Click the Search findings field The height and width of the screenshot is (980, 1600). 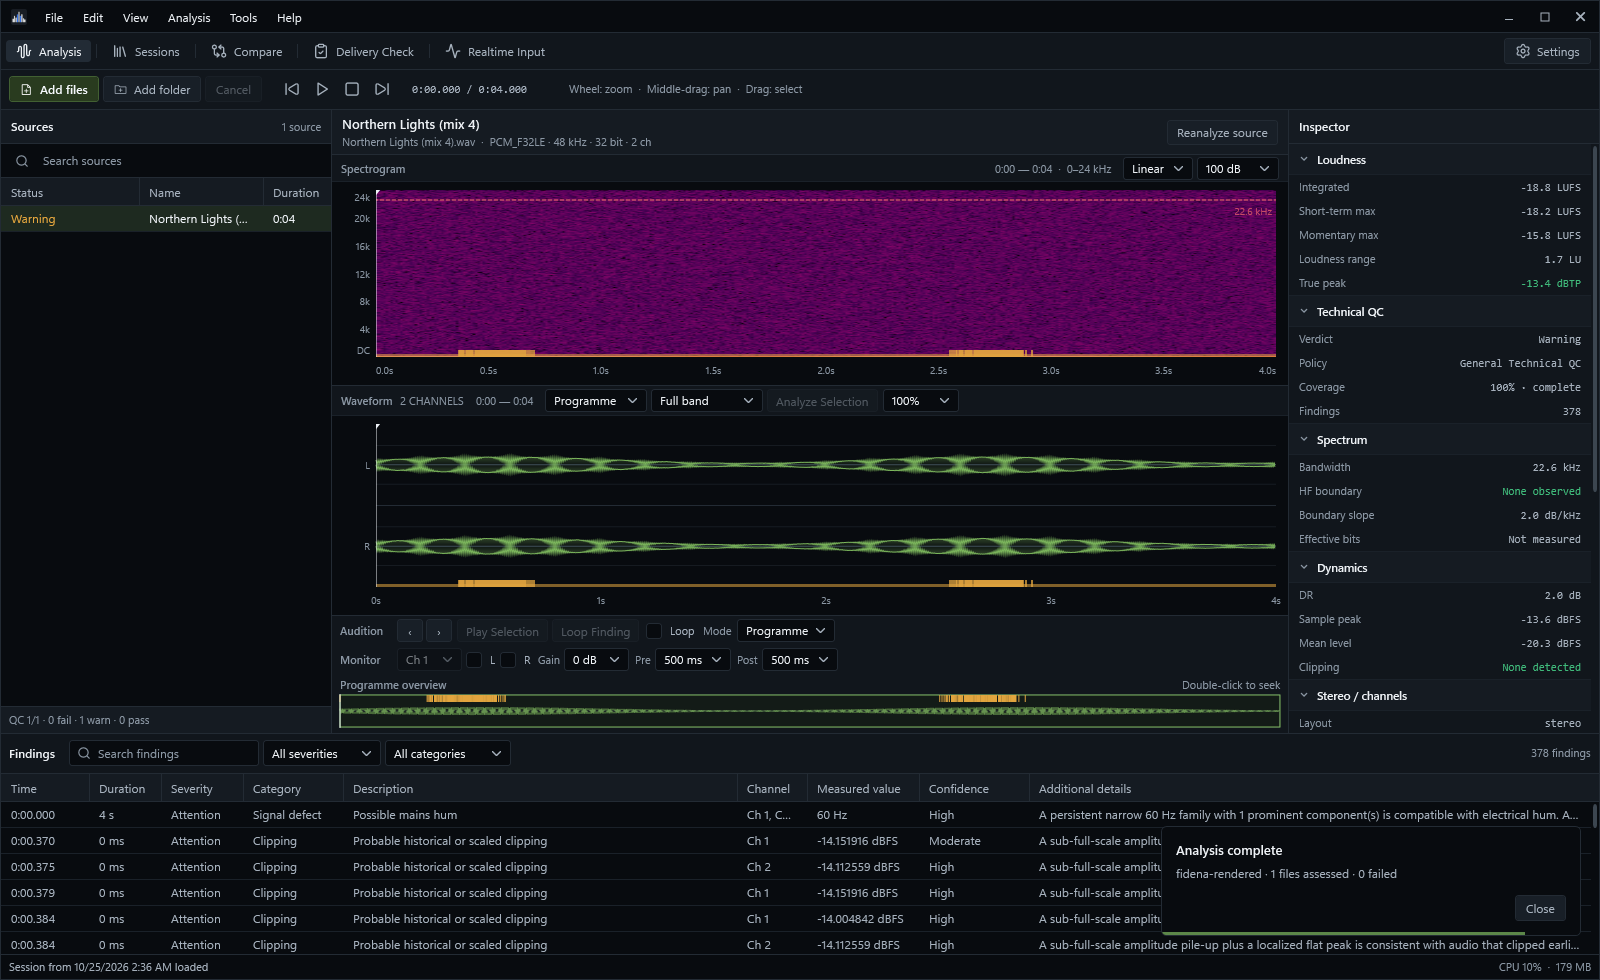coord(164,753)
